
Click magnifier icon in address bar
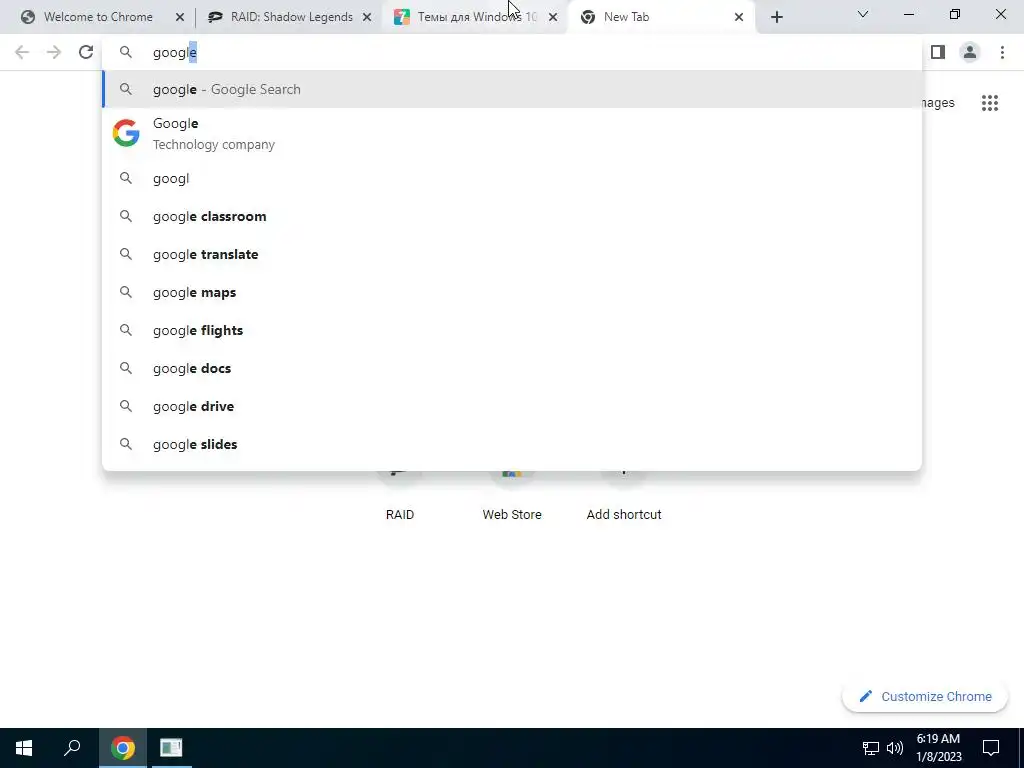point(126,52)
